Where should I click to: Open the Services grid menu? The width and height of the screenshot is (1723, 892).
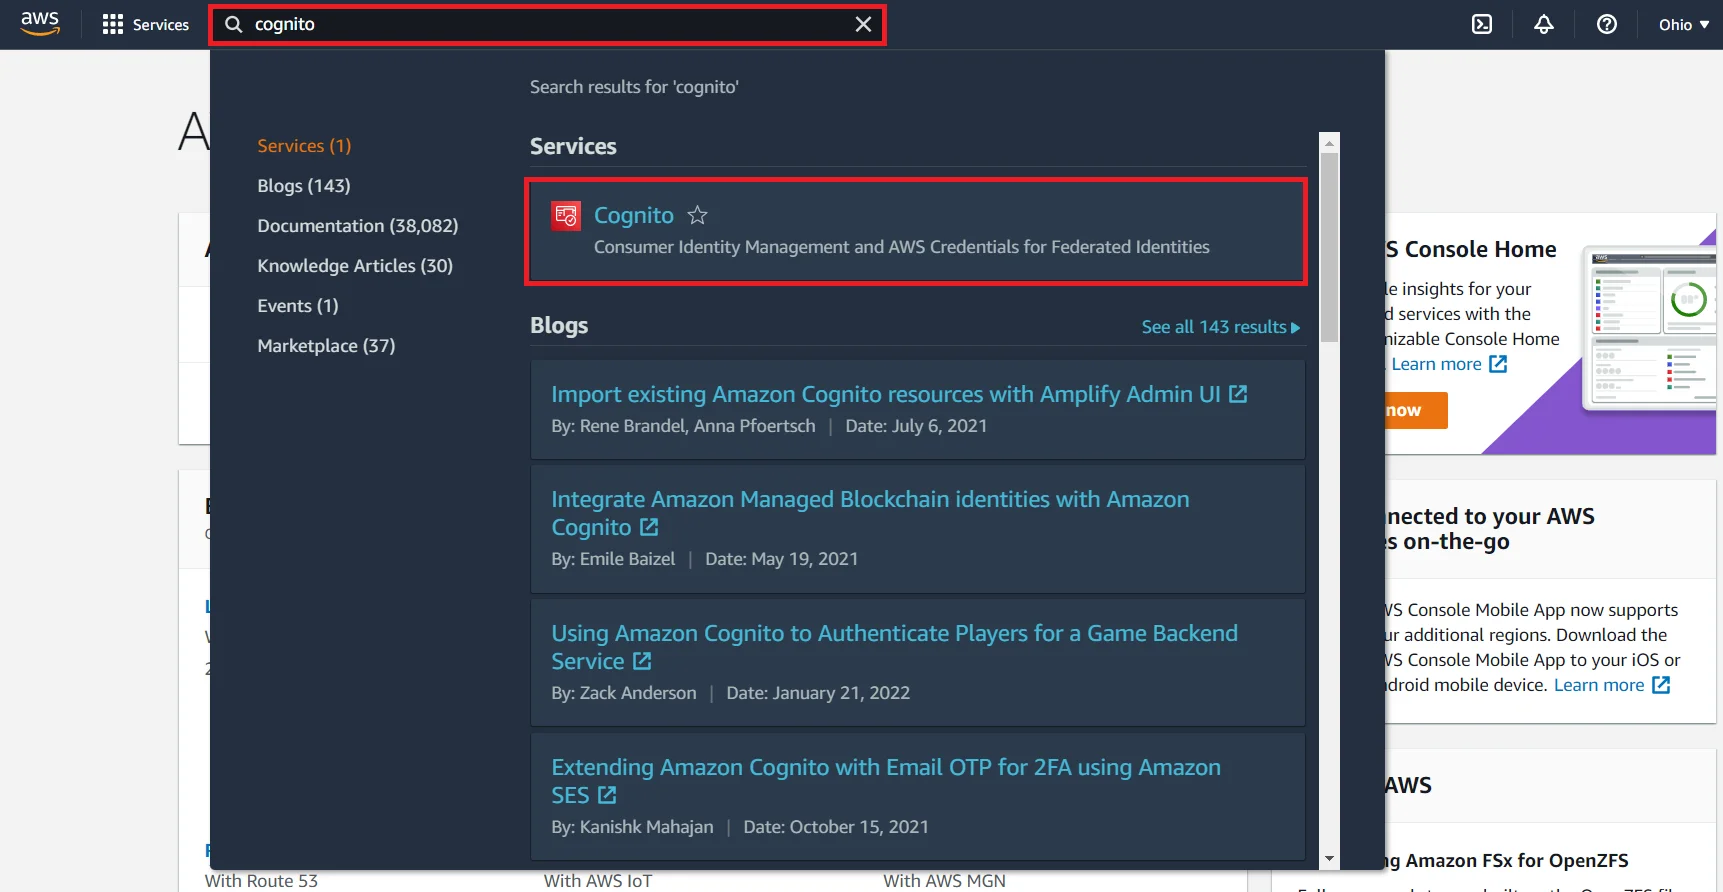146,24
